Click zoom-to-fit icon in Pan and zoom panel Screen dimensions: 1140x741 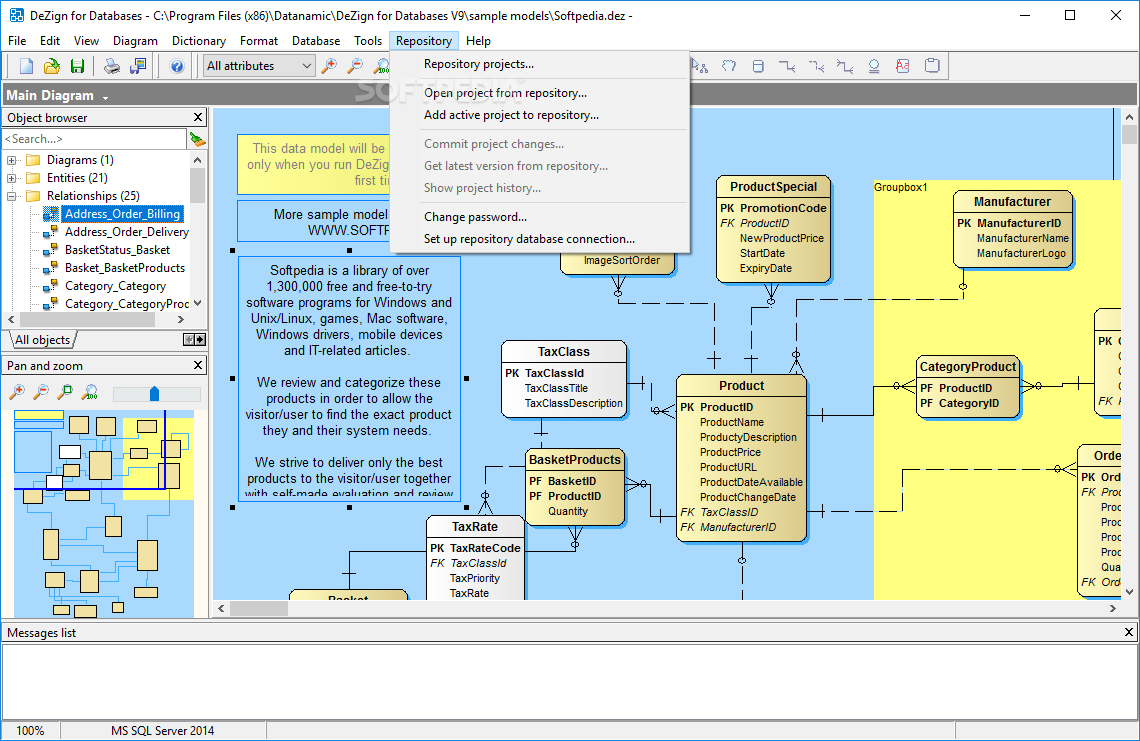pos(65,393)
